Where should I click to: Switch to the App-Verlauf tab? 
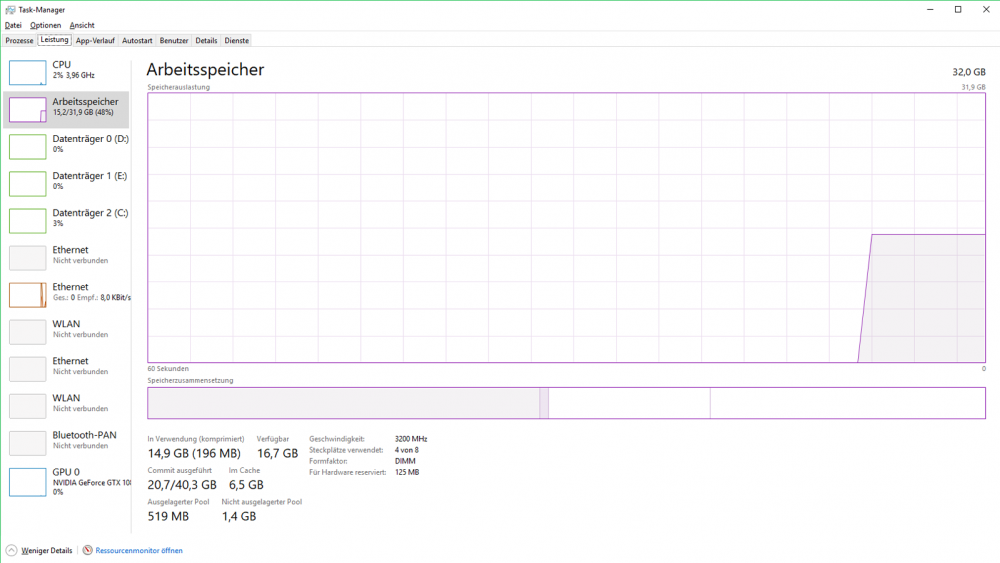(95, 41)
